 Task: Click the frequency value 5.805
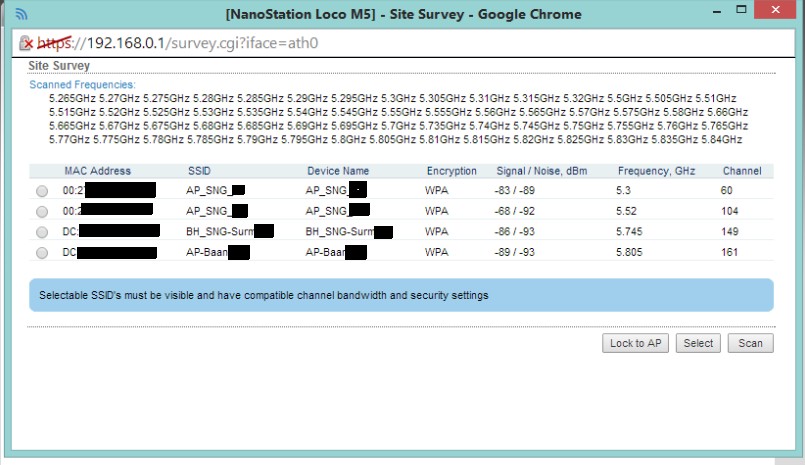tap(629, 252)
